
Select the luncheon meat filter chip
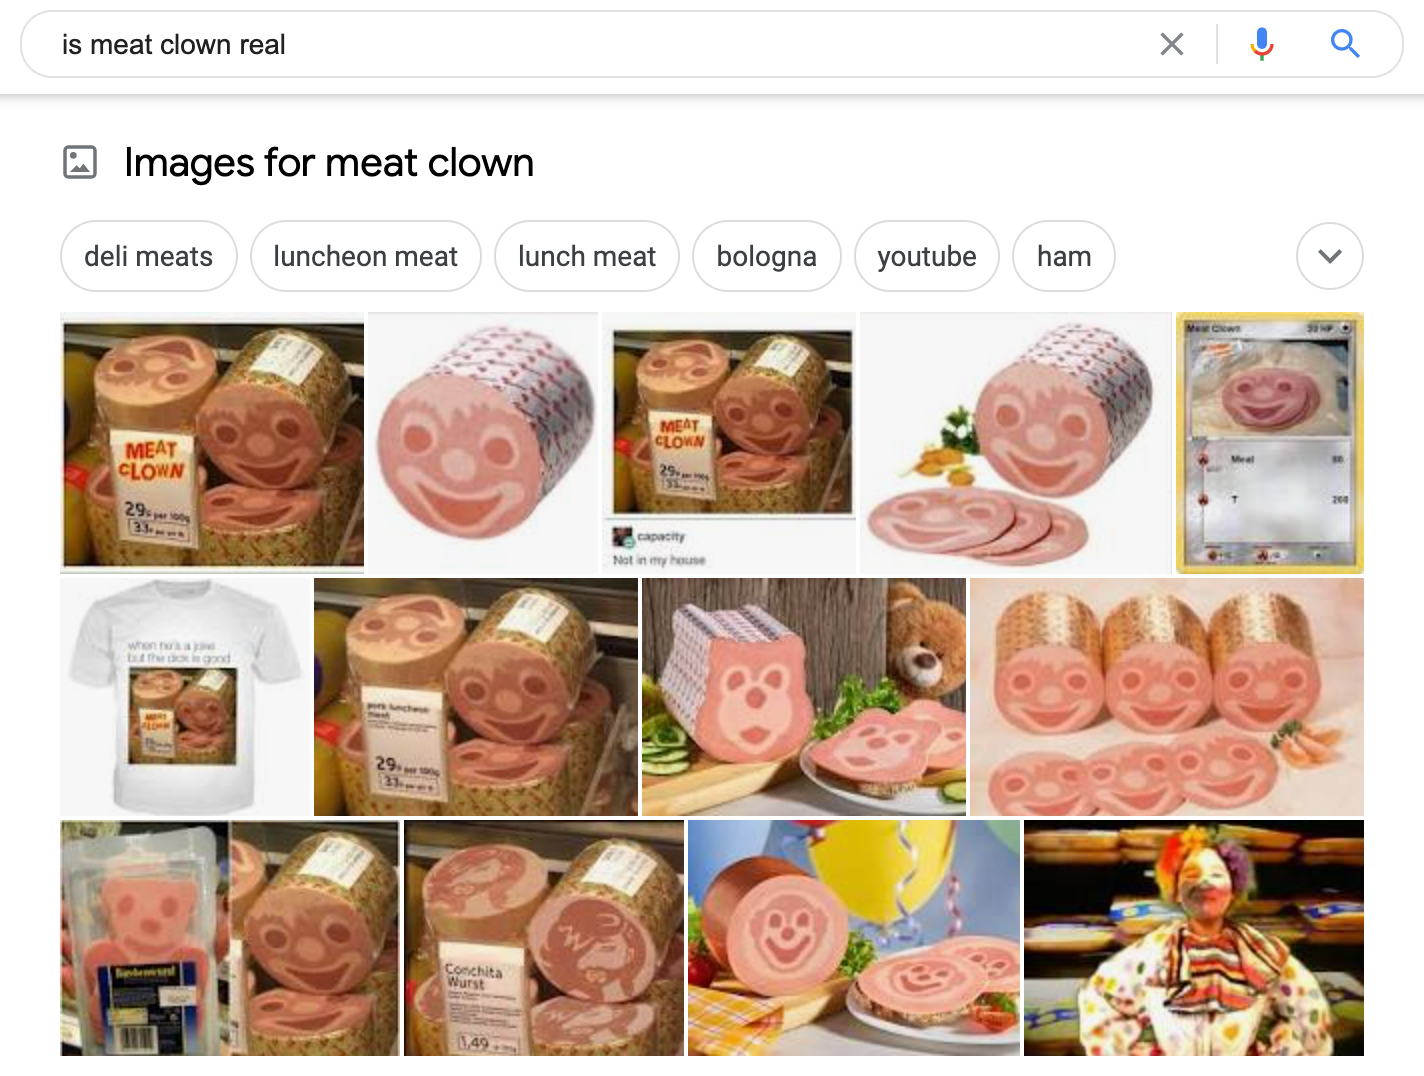click(x=365, y=256)
